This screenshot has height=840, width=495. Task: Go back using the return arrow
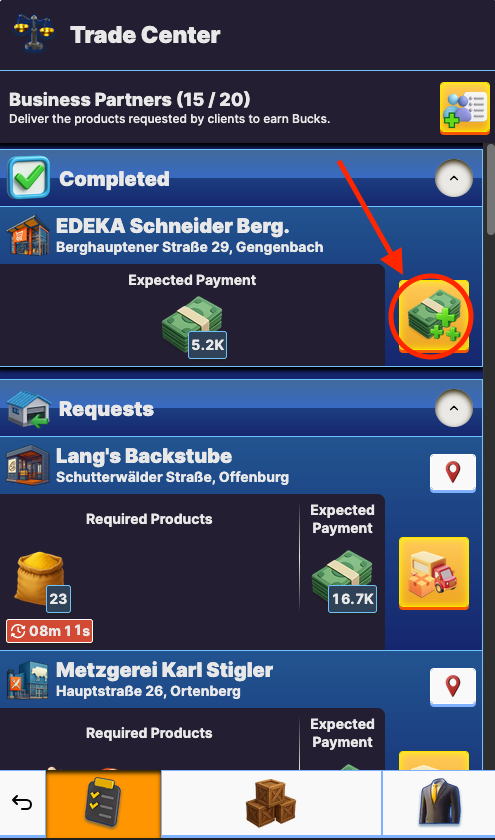tap(22, 803)
